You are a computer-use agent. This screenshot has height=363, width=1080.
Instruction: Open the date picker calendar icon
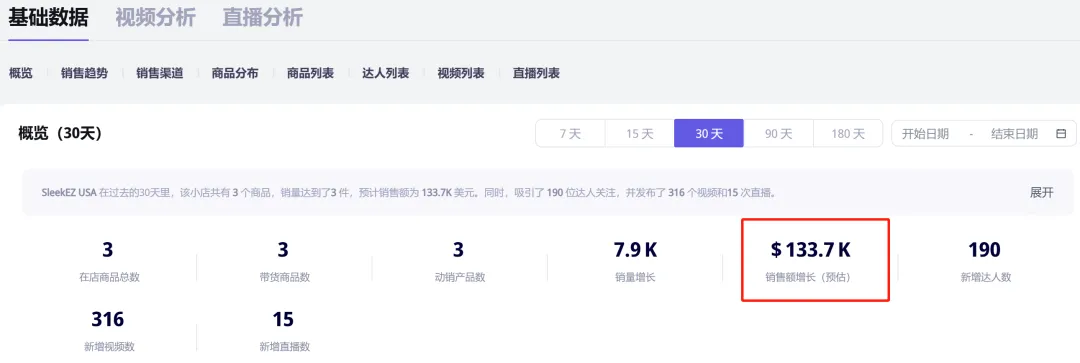tap(1061, 134)
